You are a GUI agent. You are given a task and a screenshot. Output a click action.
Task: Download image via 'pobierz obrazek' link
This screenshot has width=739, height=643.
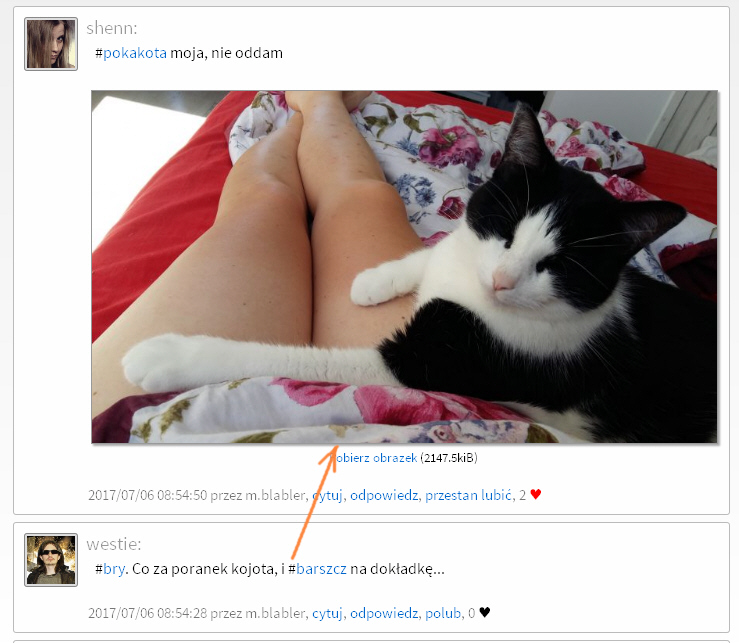(377, 458)
